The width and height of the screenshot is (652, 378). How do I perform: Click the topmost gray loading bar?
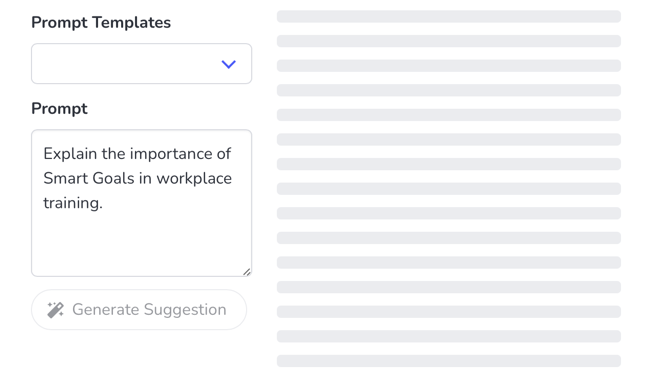coord(449,17)
